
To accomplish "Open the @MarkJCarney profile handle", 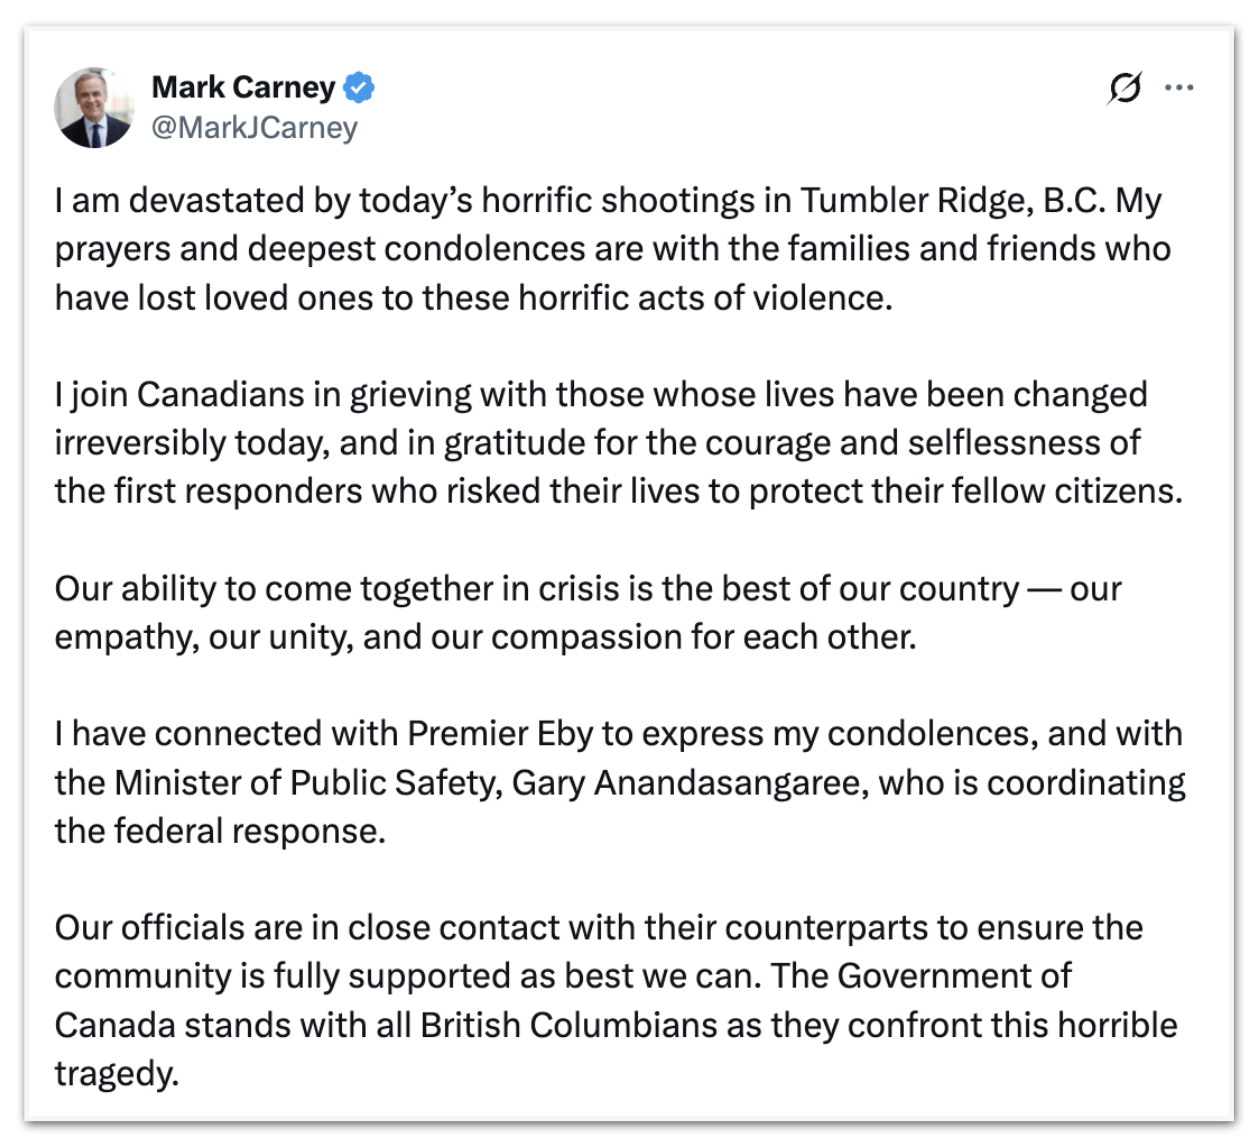I will pos(253,127).
